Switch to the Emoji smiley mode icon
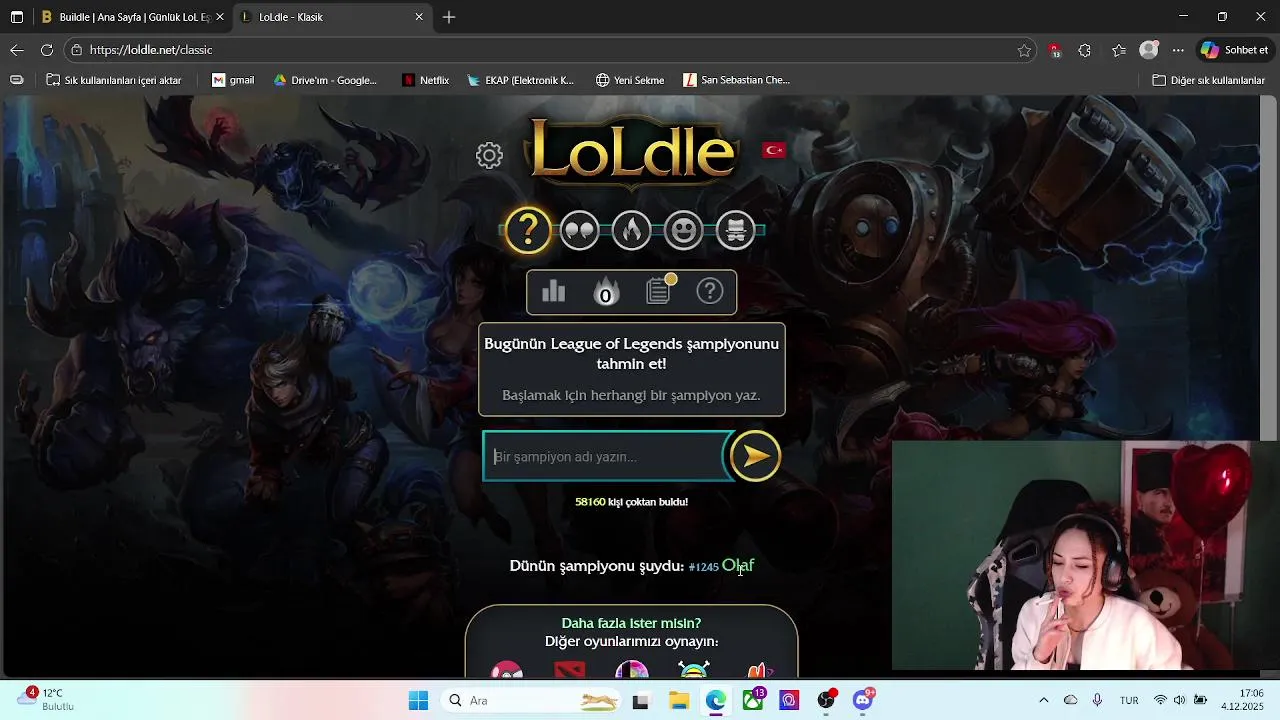This screenshot has width=1280, height=720. click(683, 230)
